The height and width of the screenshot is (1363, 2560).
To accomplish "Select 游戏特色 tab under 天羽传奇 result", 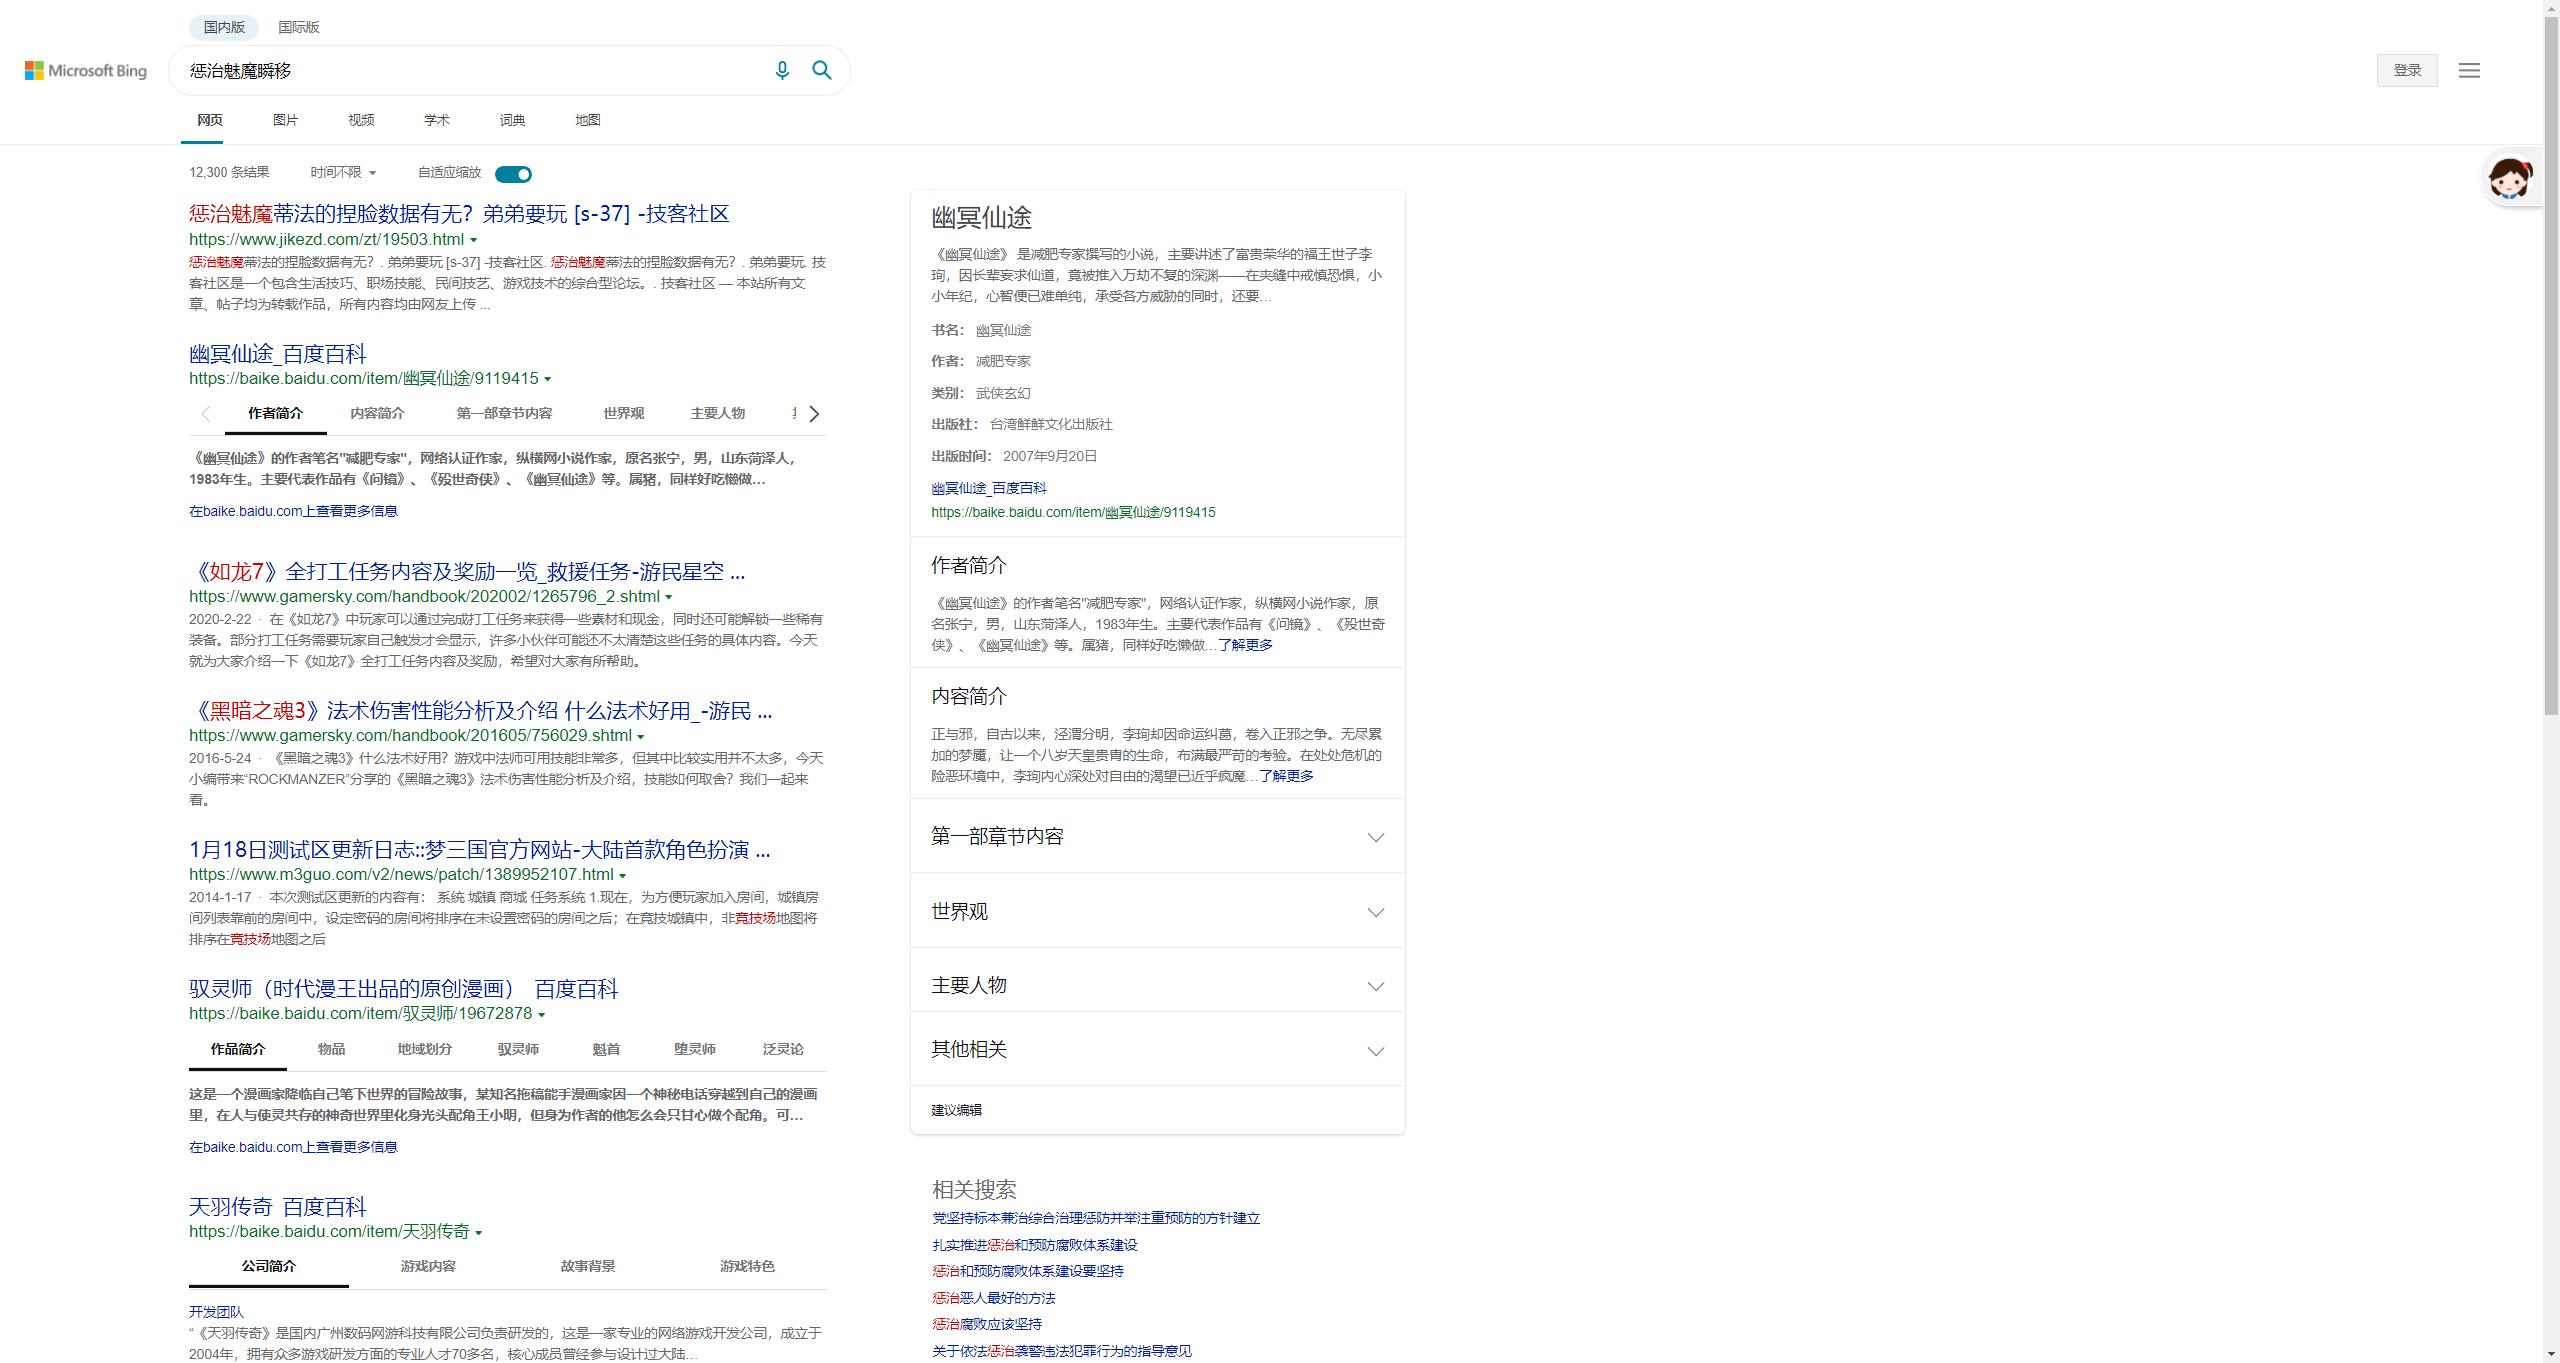I will (x=747, y=1266).
